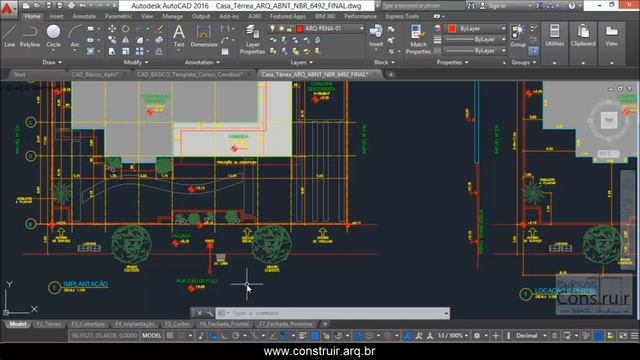Open the annotation scale 1:1 dropdown
The image size is (640, 360).
[x=453, y=336]
